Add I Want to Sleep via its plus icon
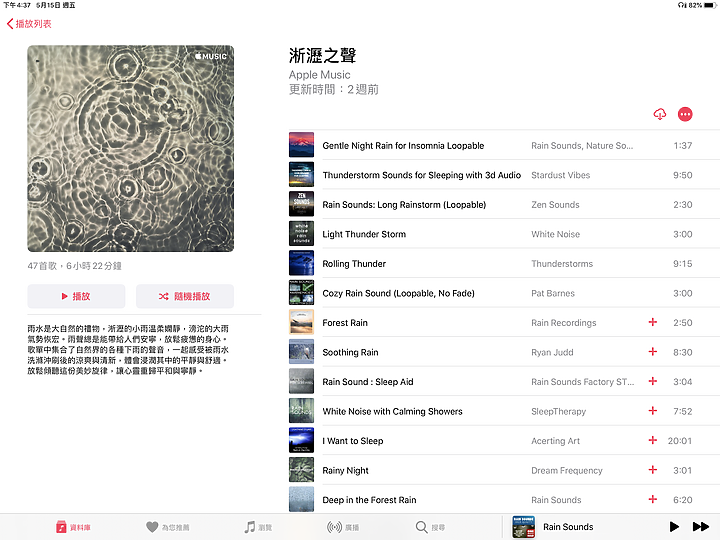 [652, 440]
